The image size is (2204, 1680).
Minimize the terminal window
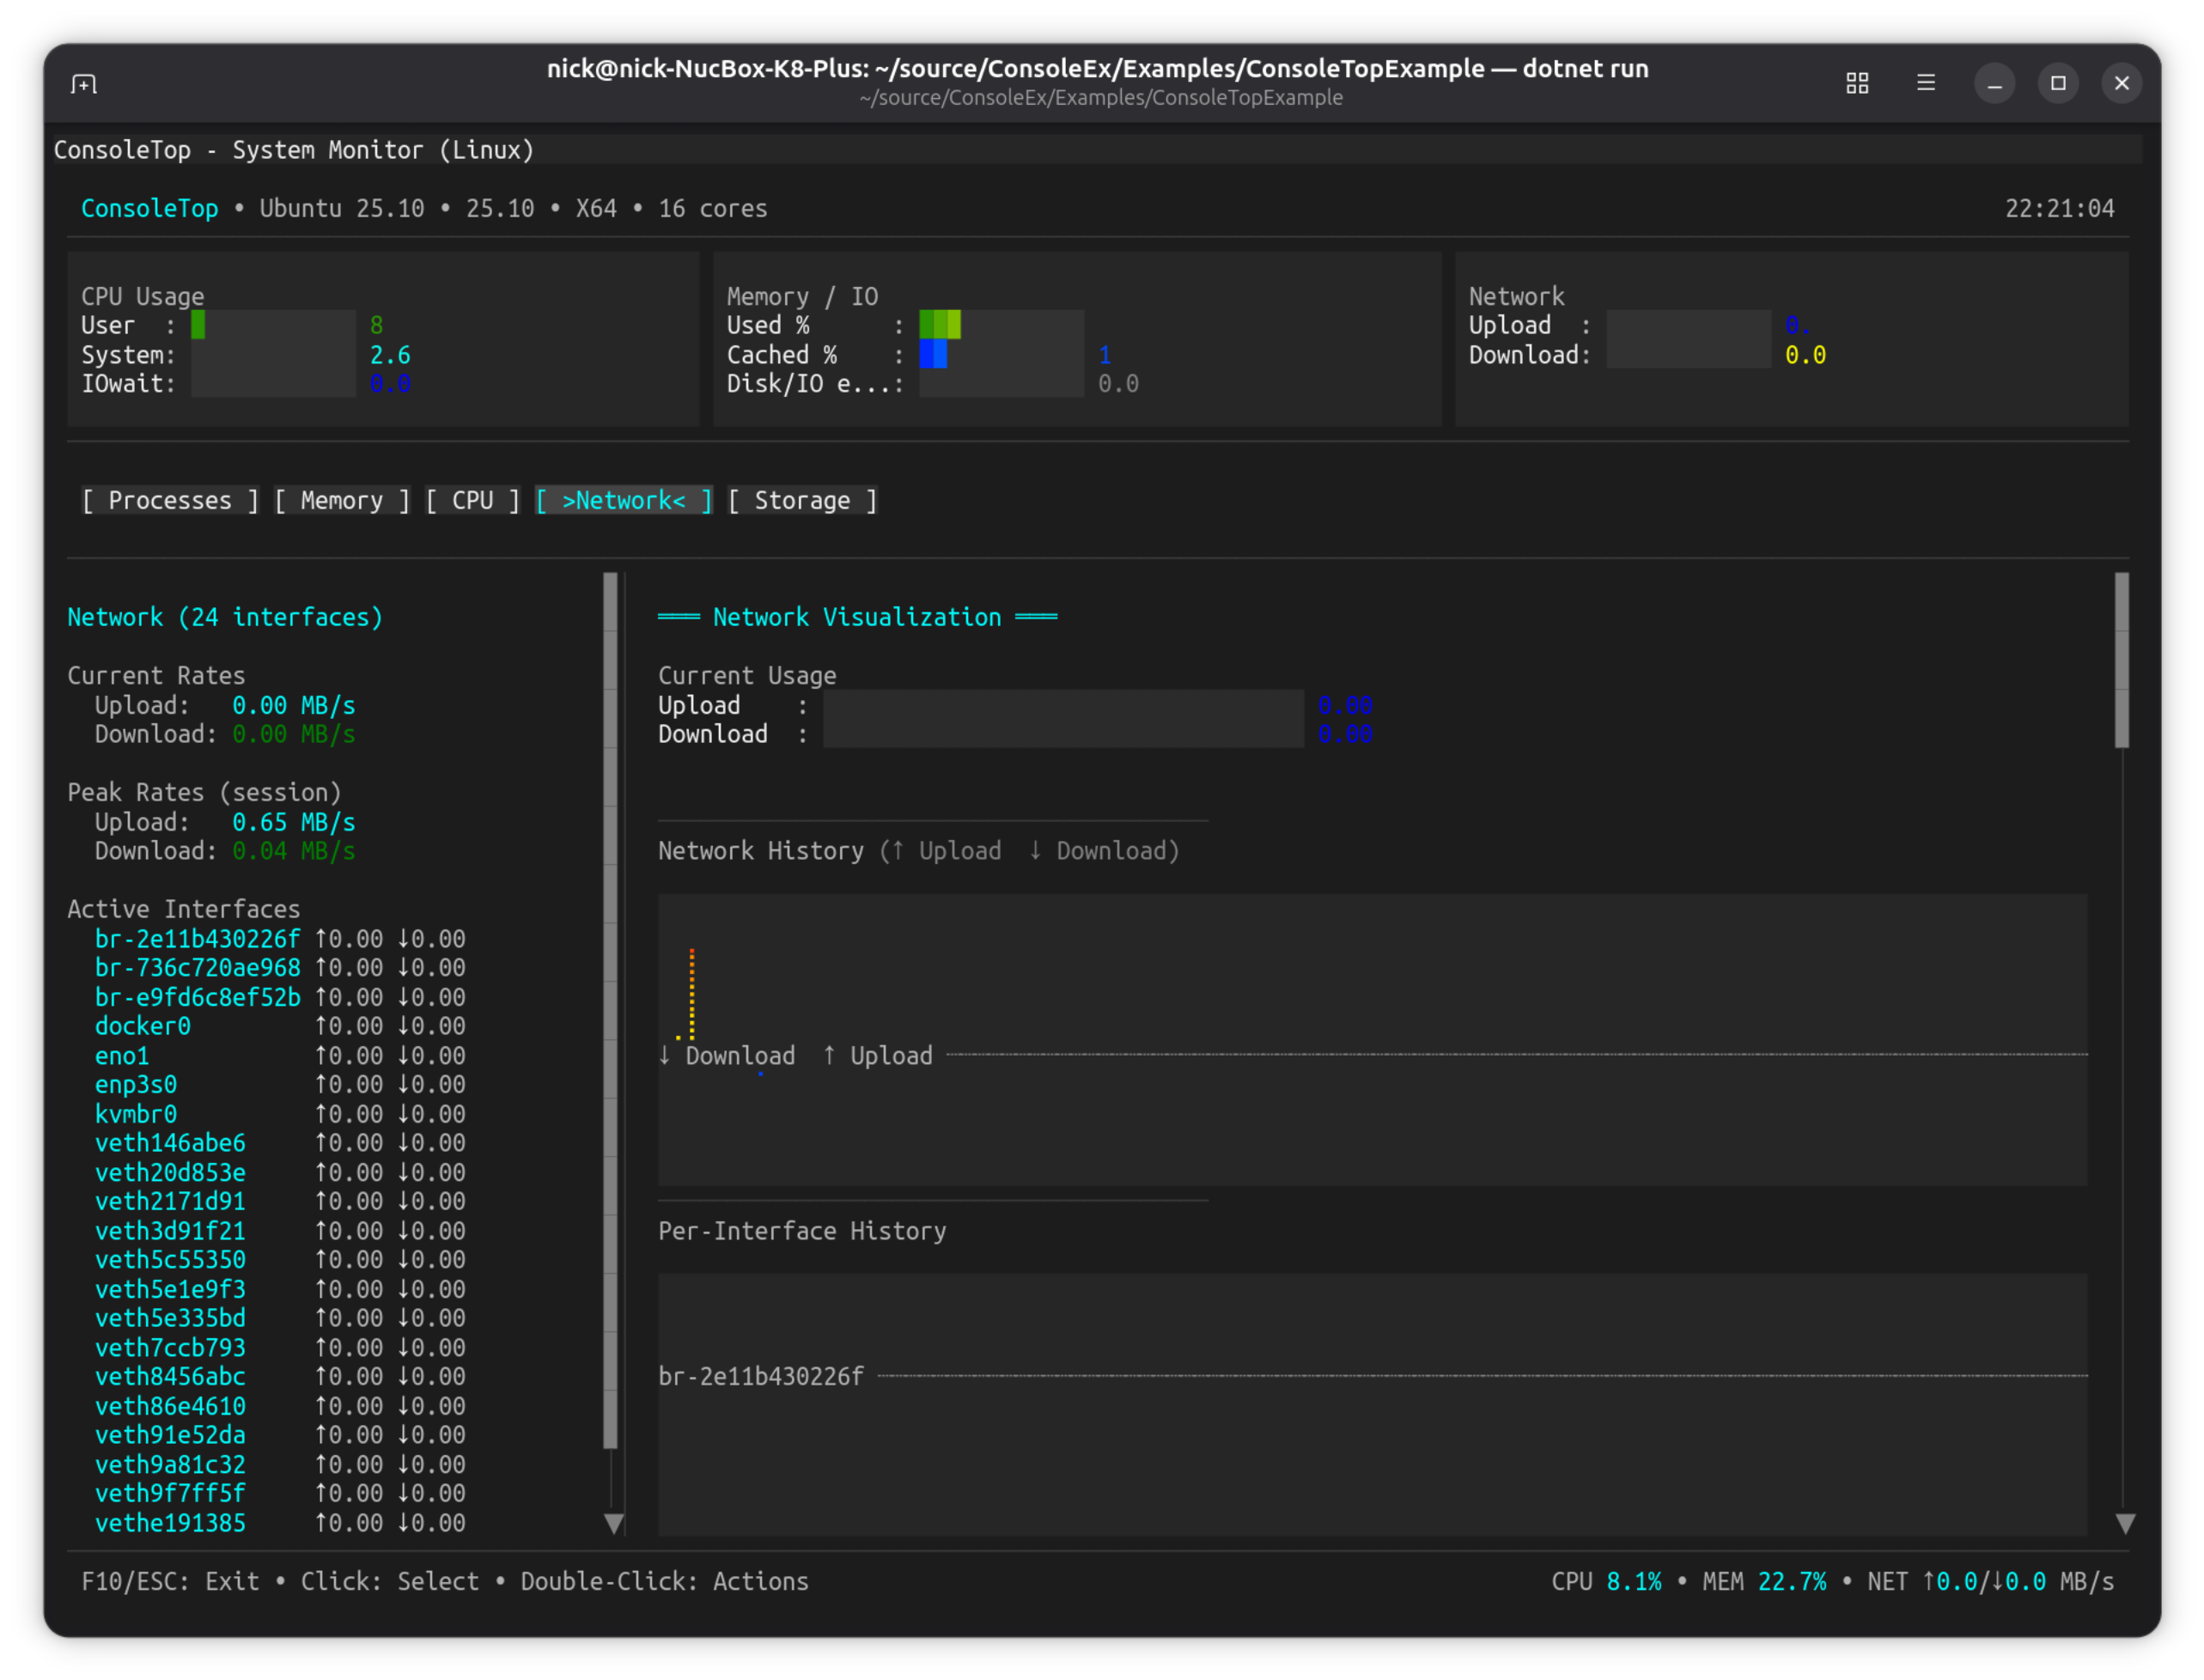[x=1994, y=83]
